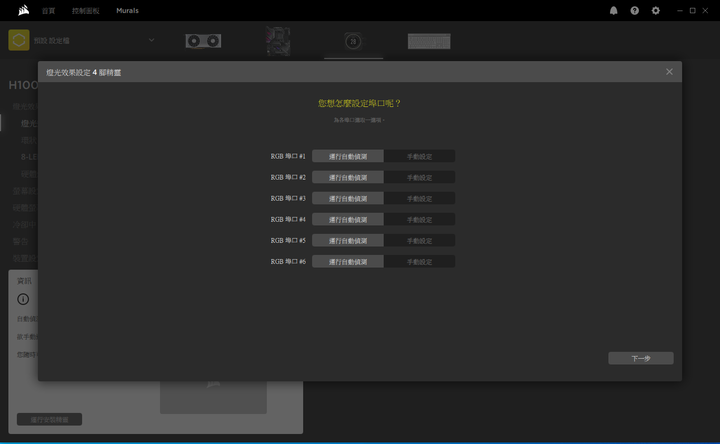Open the 控制面板 dashboard tab

[85, 11]
